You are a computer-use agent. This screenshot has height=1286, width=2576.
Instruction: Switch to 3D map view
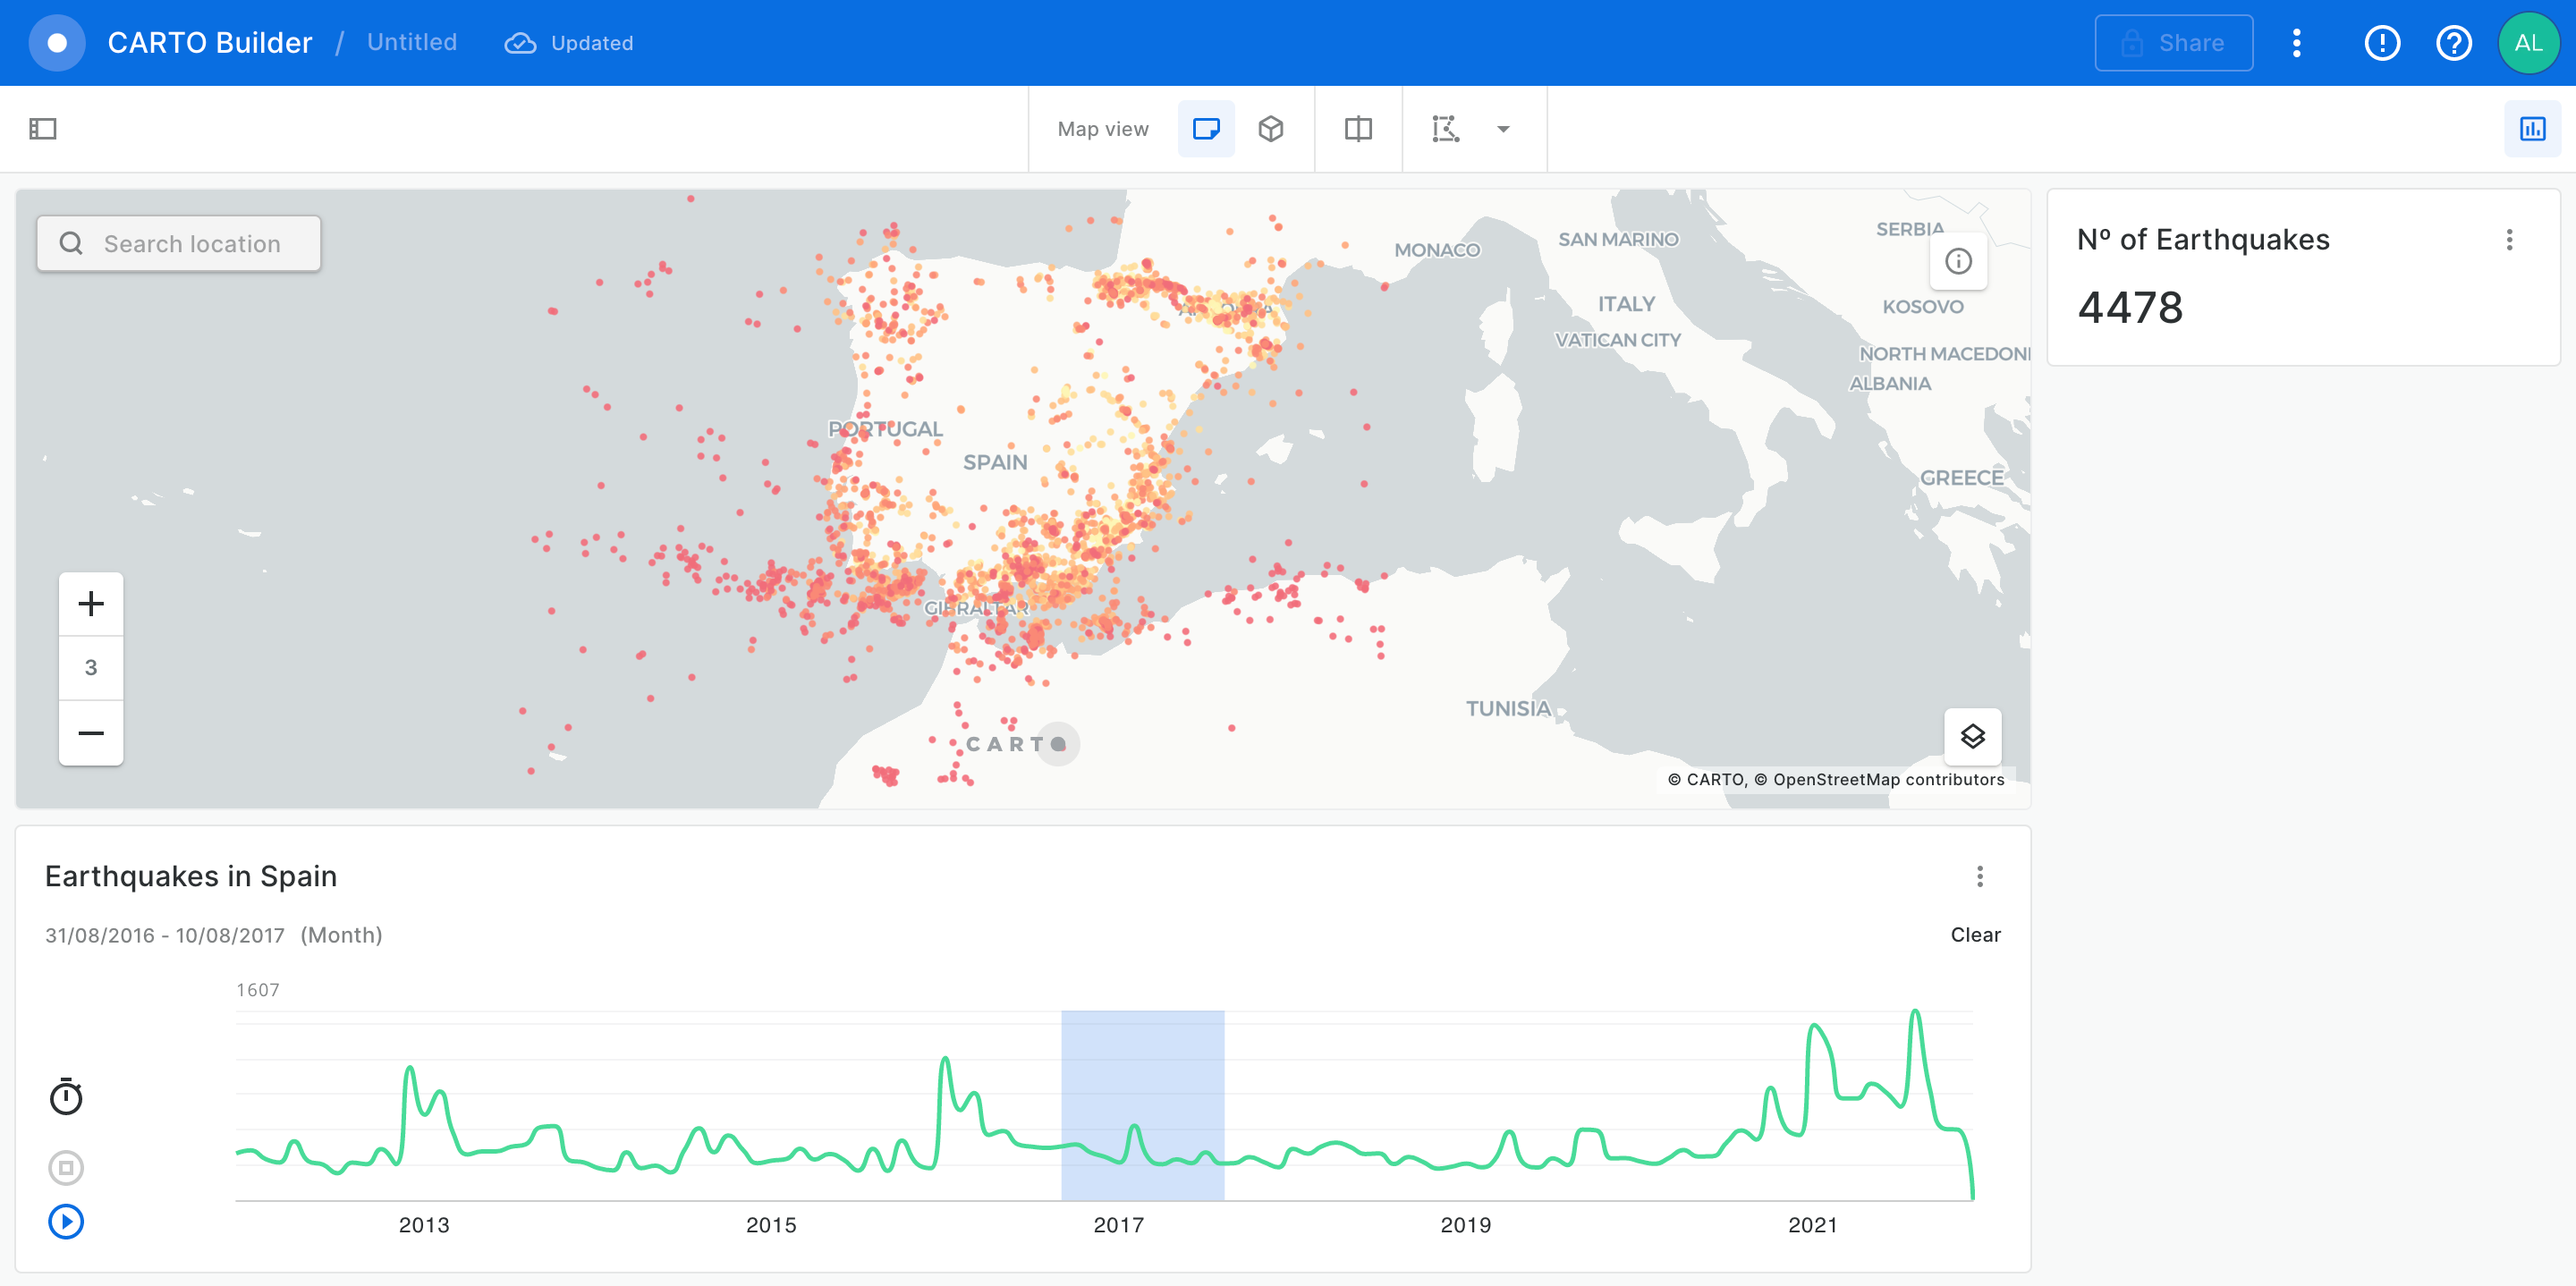(x=1270, y=129)
